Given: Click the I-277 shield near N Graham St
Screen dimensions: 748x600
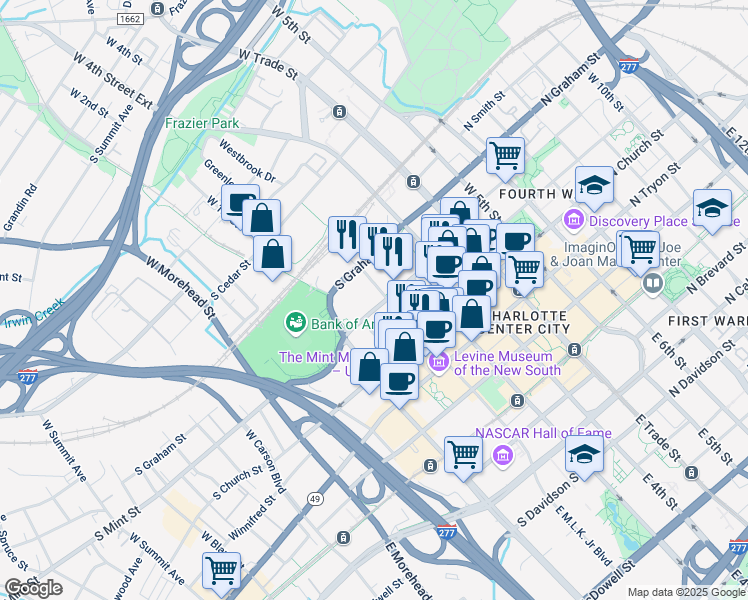Looking at the screenshot, I should [x=628, y=66].
